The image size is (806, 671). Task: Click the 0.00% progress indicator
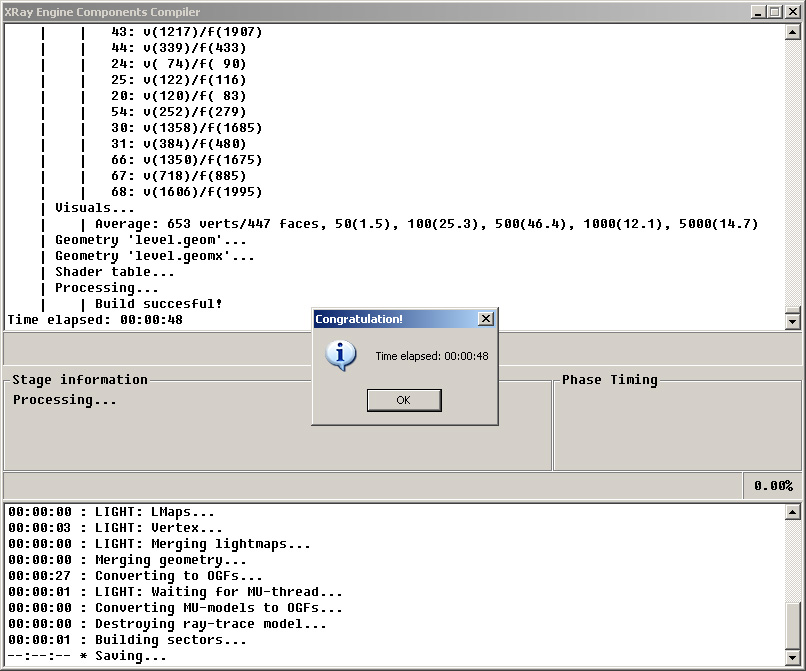[x=773, y=486]
